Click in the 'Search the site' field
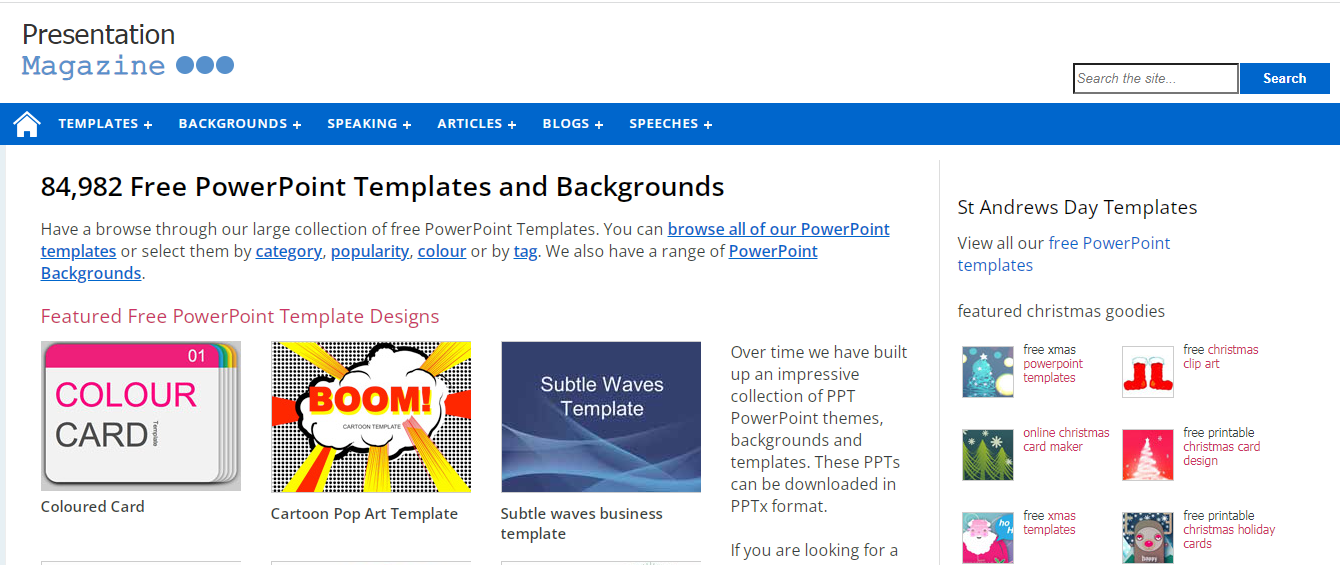 (x=1155, y=78)
